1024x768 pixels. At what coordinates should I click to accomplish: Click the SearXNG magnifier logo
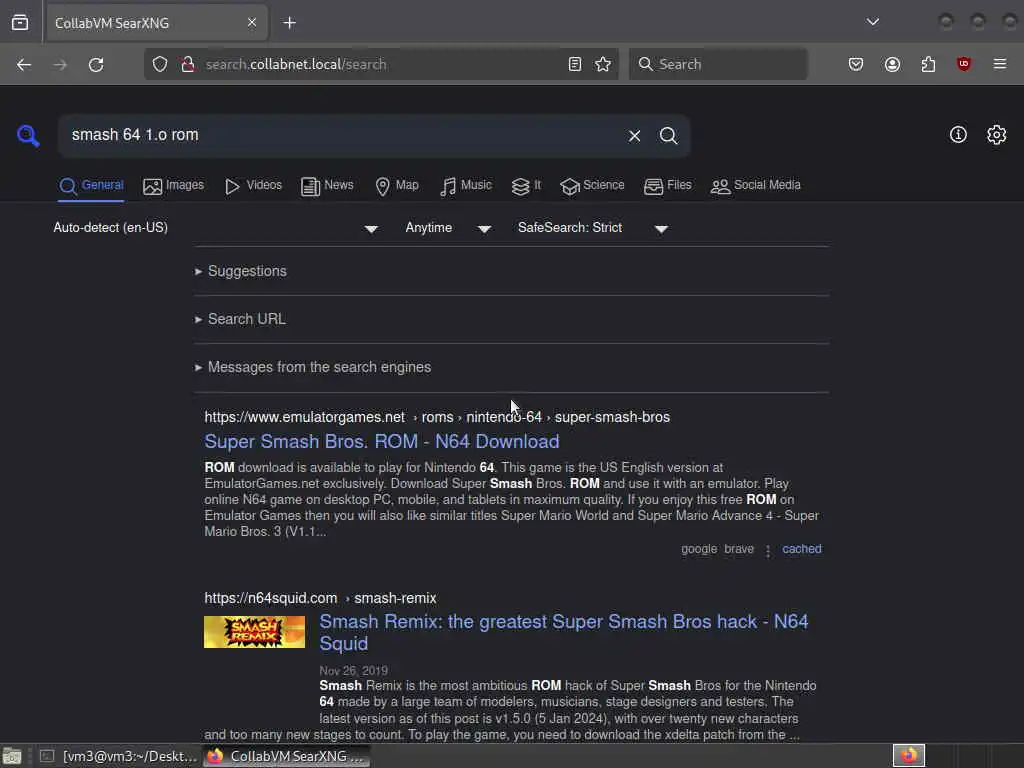[x=28, y=135]
